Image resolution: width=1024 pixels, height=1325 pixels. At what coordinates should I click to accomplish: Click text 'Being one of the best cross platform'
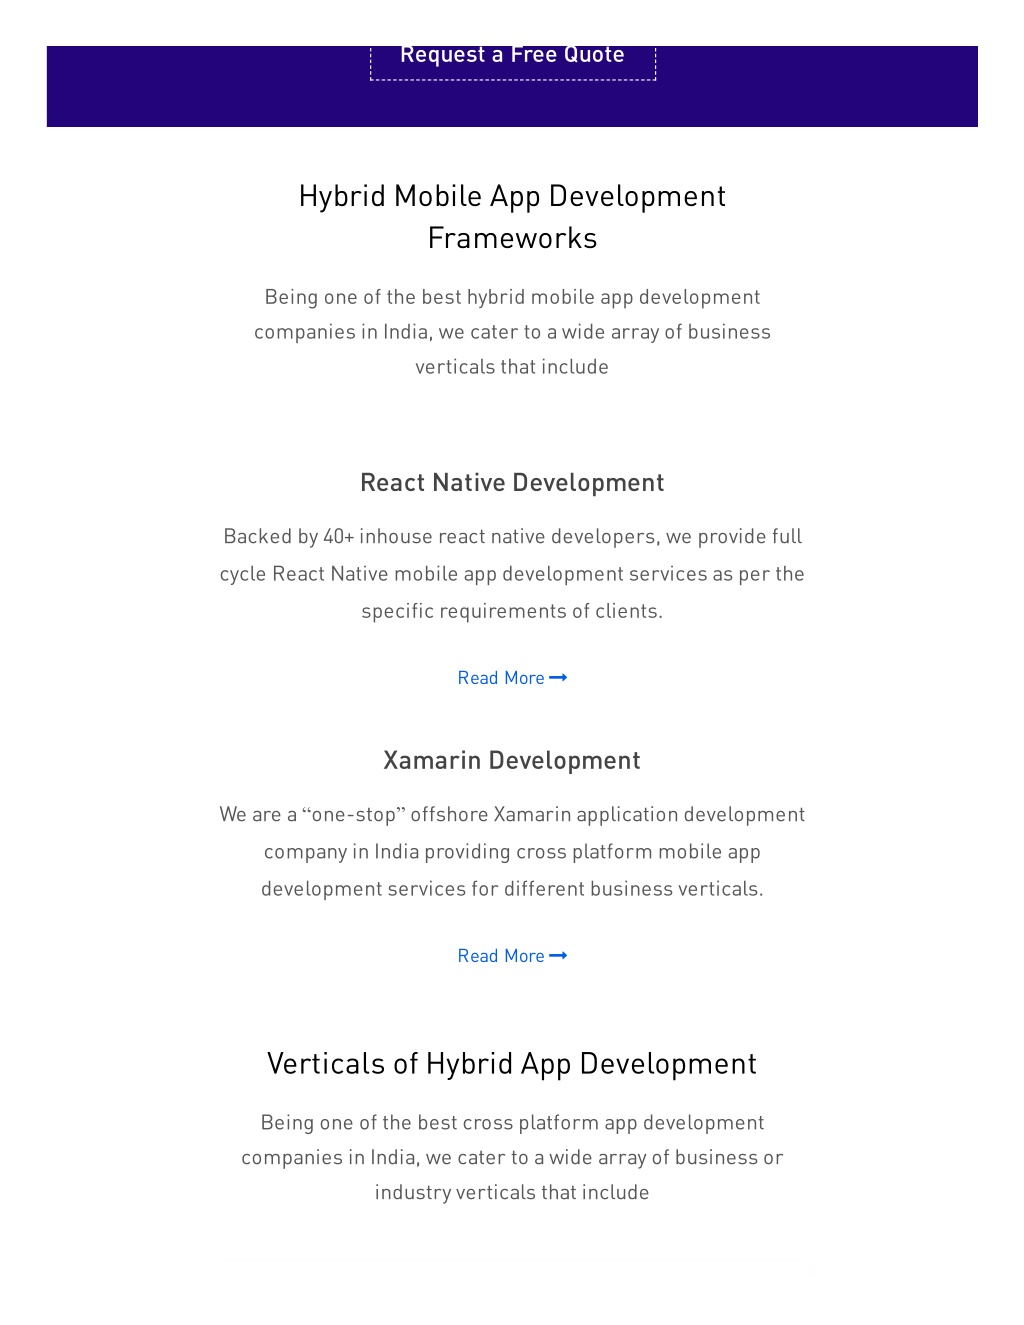512,1157
